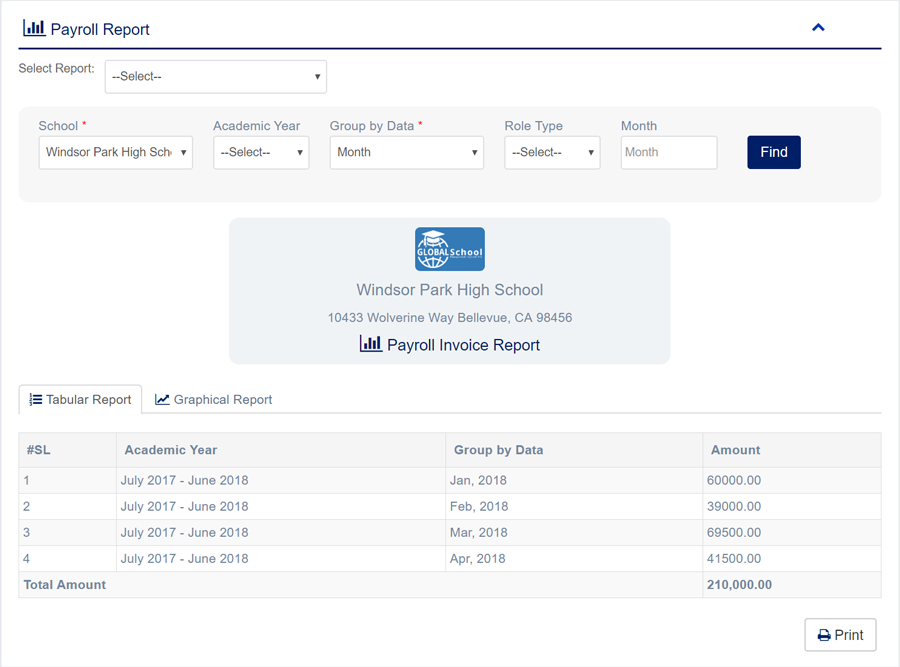Image resolution: width=900 pixels, height=667 pixels.
Task: Click the Payroll Invoice Report title text
Action: tap(463, 345)
